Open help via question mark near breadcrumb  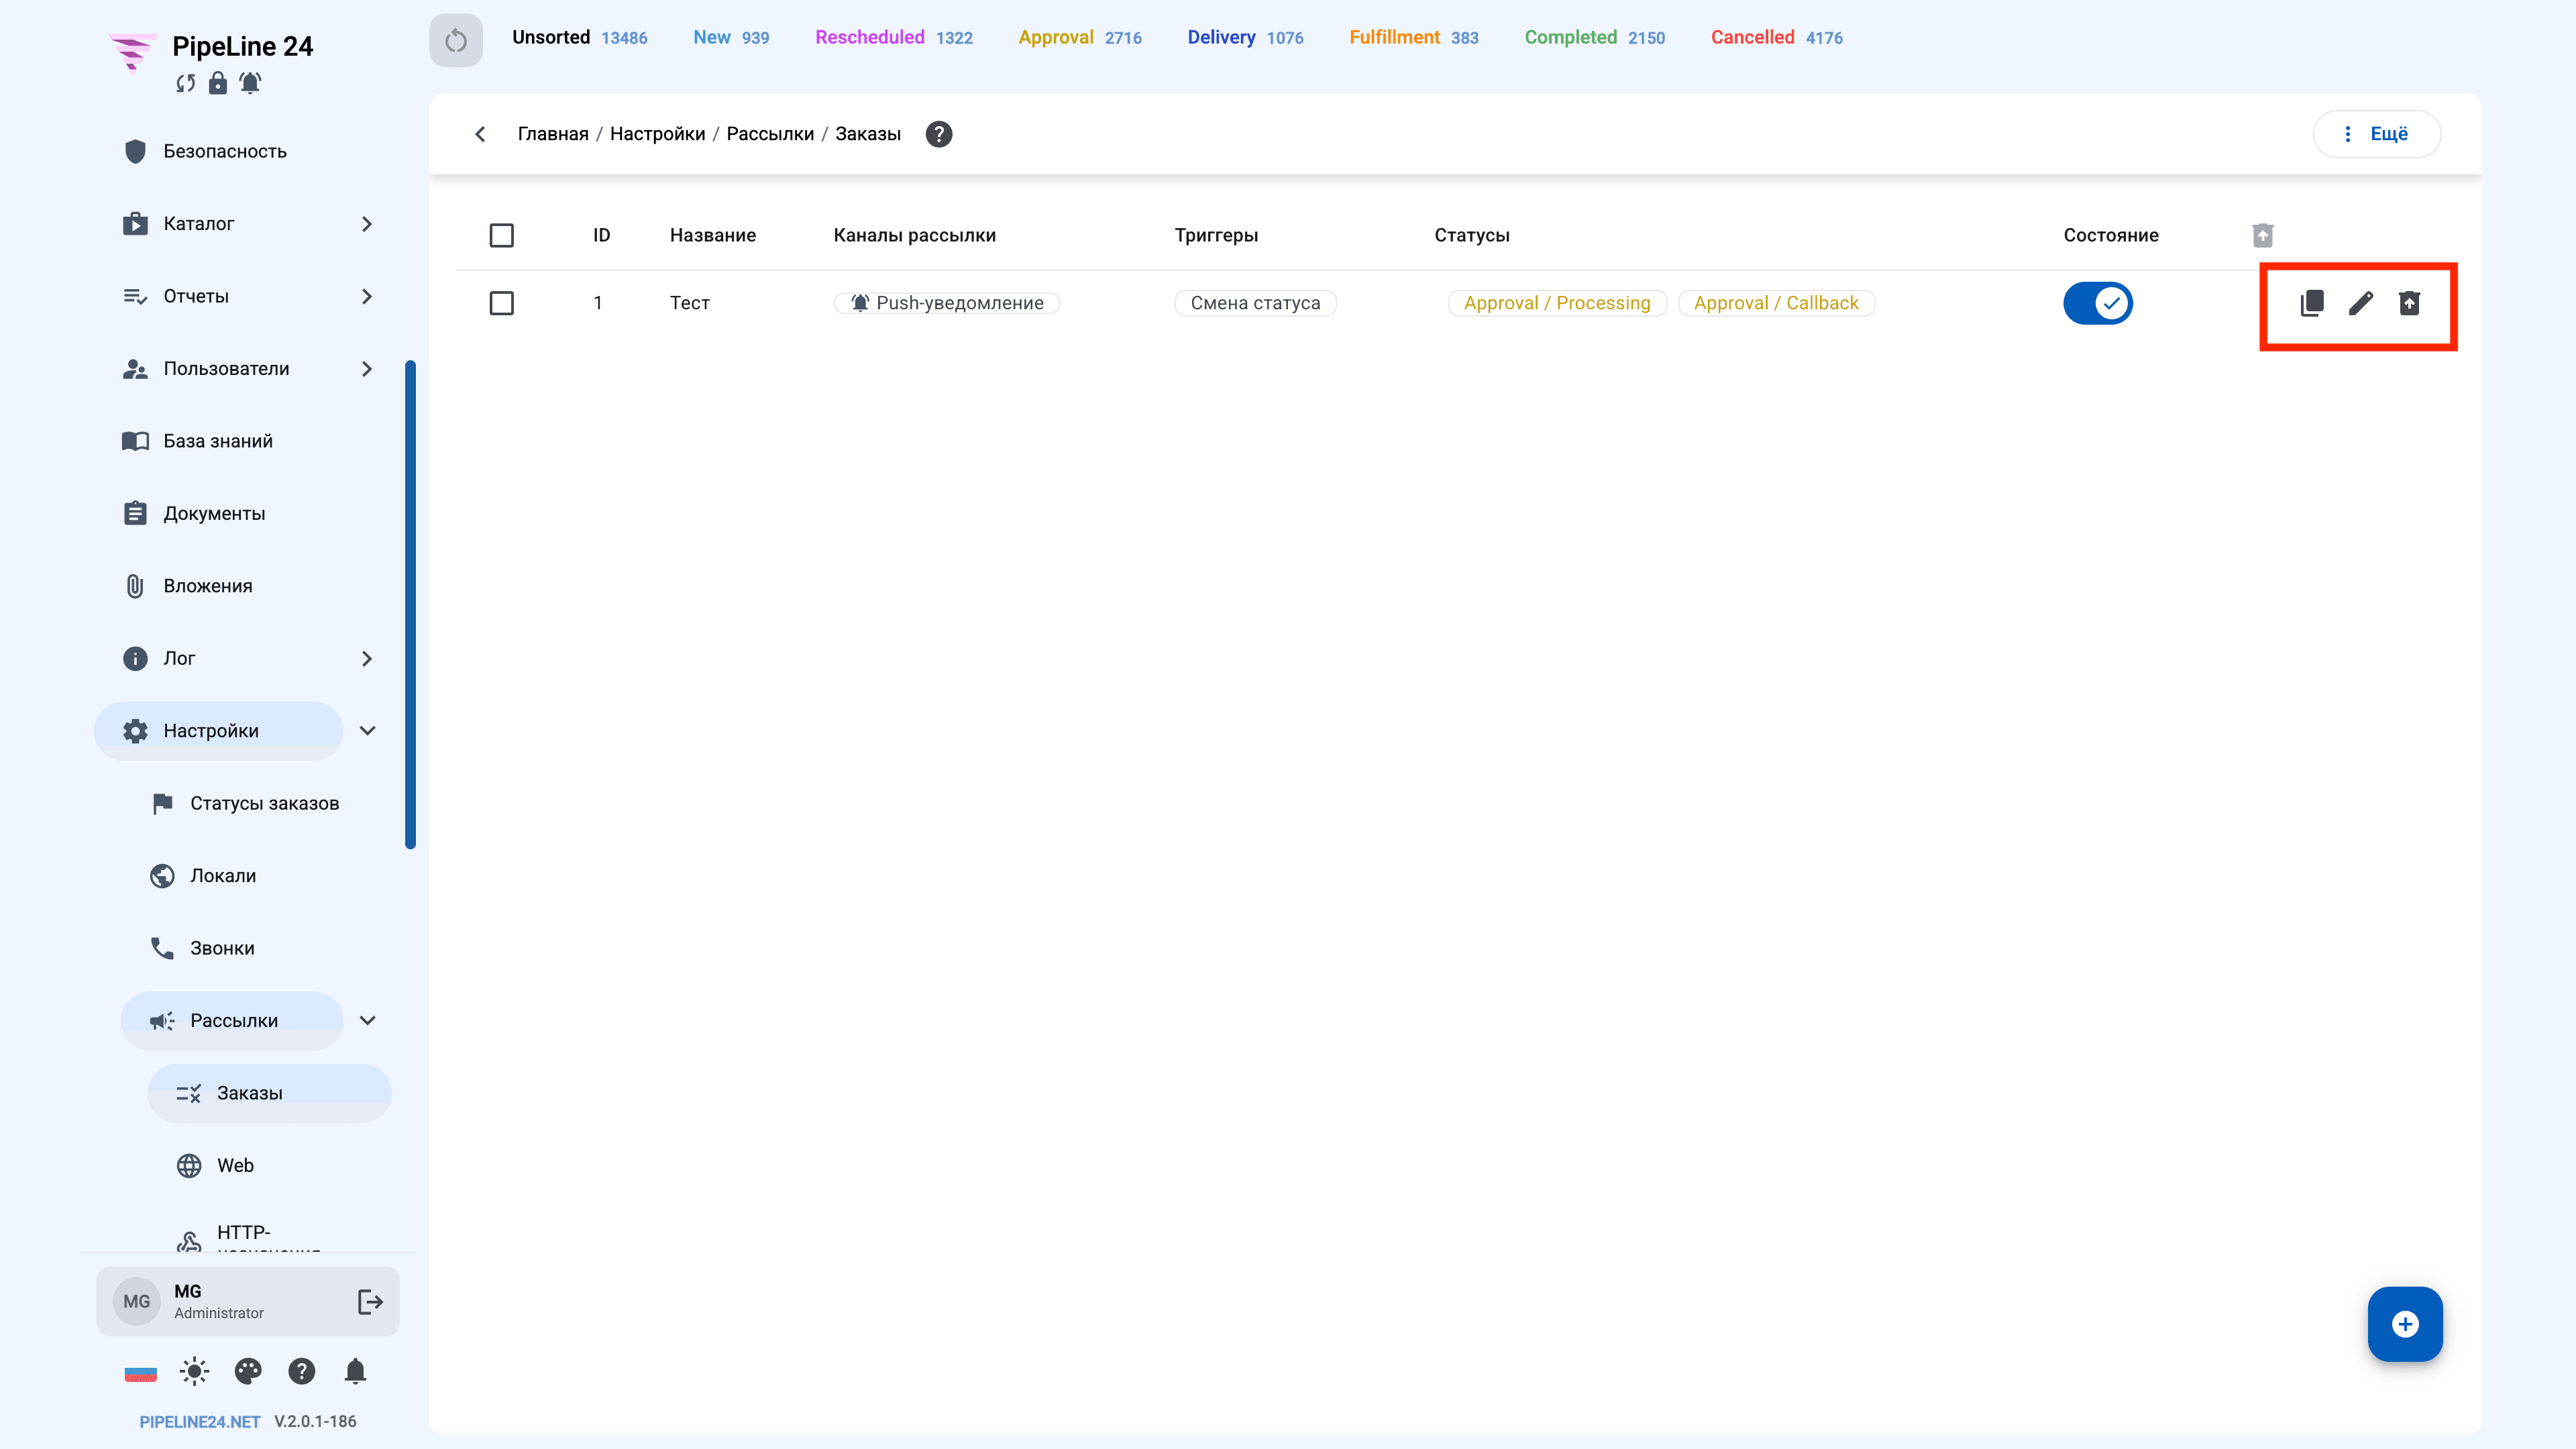pyautogui.click(x=939, y=134)
